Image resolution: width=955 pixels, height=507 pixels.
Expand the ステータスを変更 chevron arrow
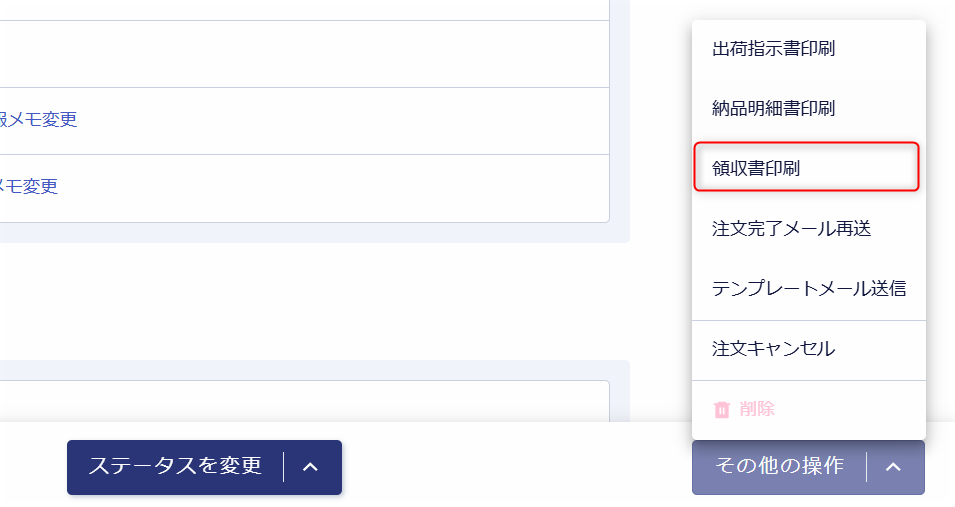(x=310, y=467)
